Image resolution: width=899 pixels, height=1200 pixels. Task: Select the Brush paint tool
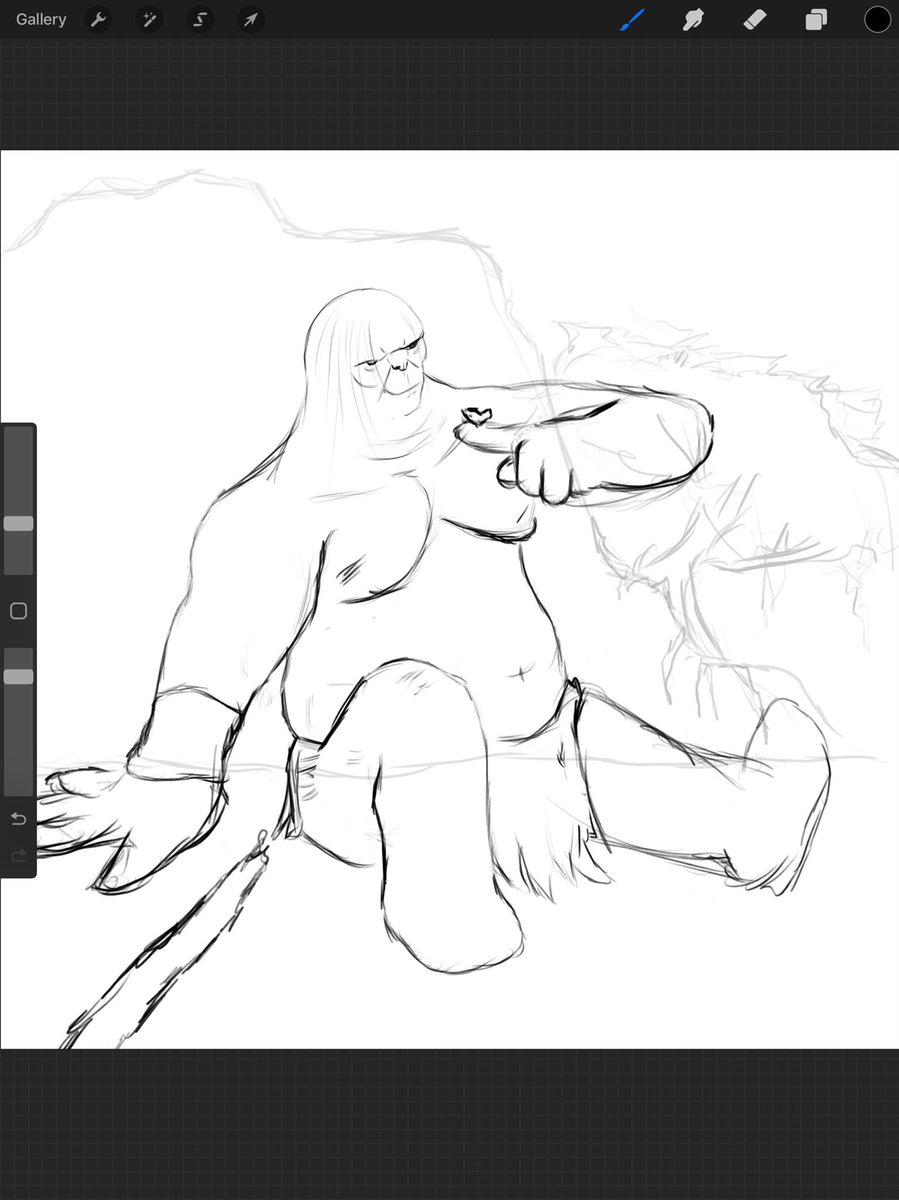pyautogui.click(x=632, y=19)
